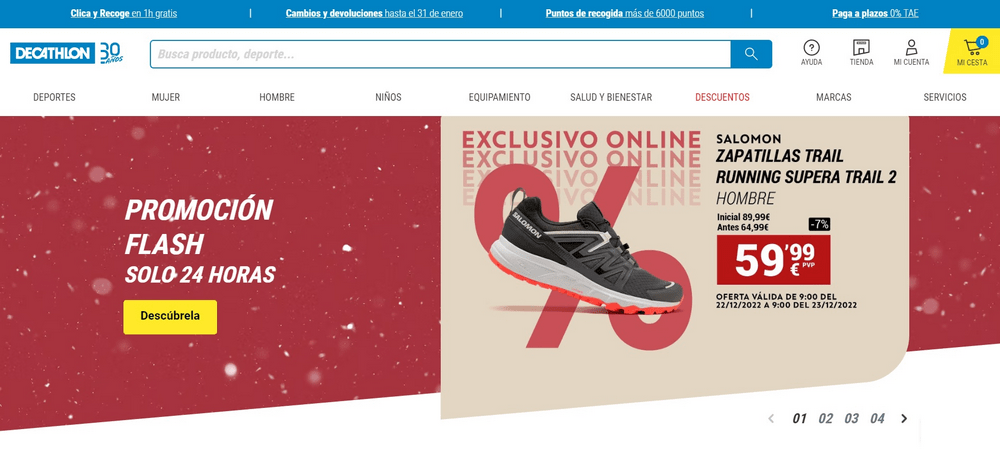The height and width of the screenshot is (450, 1000).
Task: Open the Mujer menu
Action: click(166, 98)
